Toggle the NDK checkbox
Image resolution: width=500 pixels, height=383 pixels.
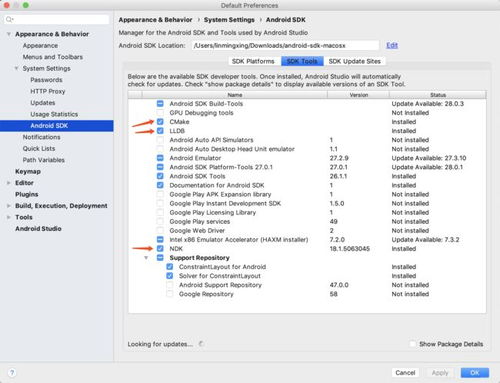click(160, 249)
